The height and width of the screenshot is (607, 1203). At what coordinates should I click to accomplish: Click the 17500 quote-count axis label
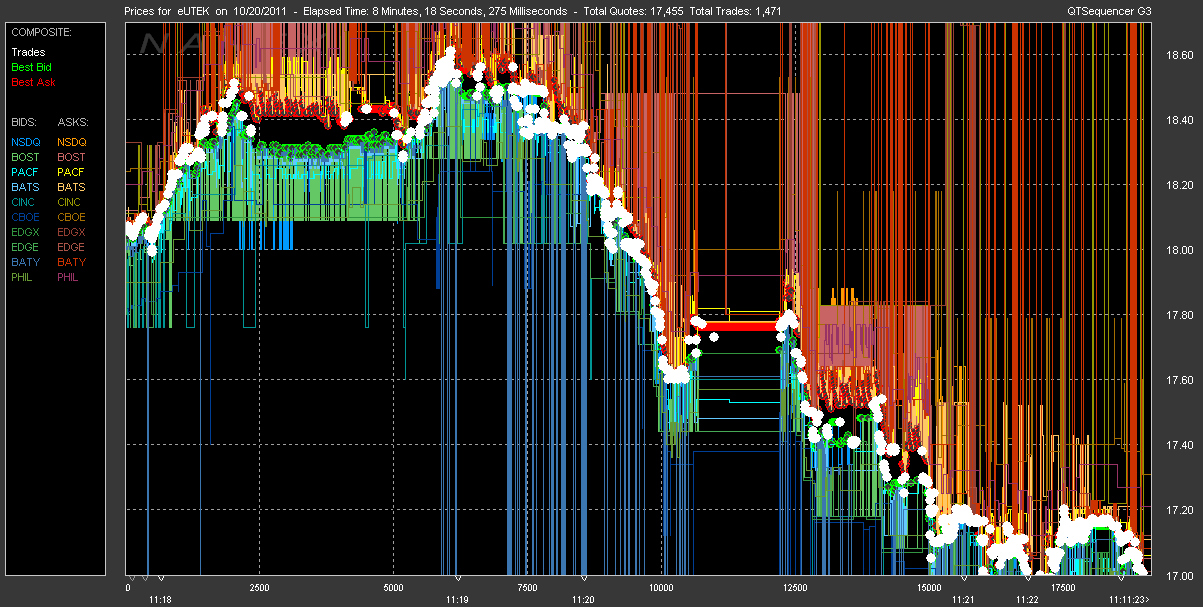[1062, 588]
